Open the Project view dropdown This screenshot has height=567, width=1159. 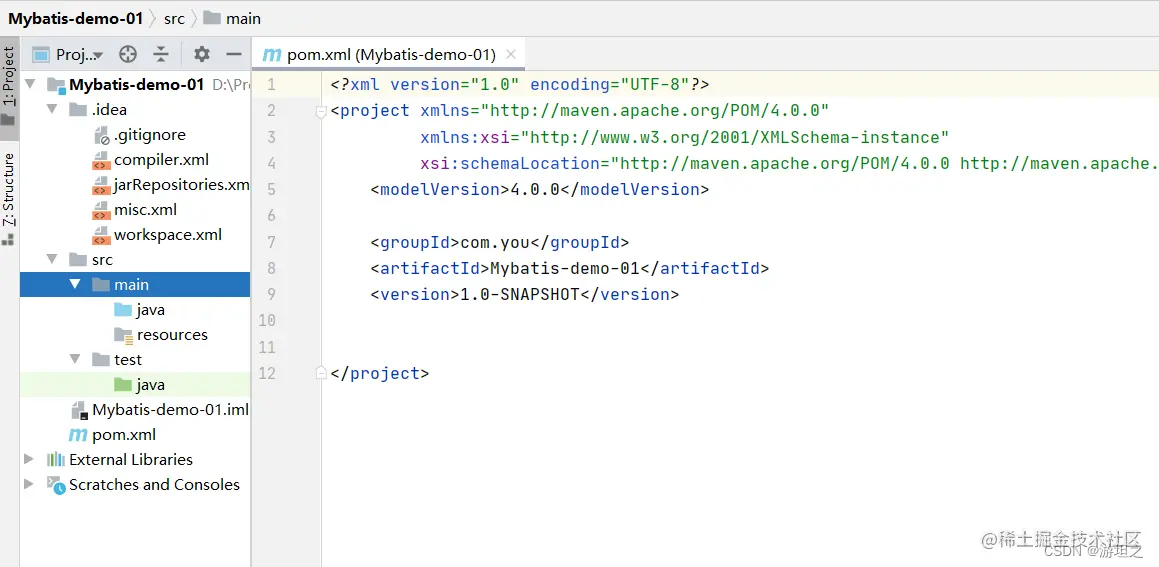click(x=69, y=55)
